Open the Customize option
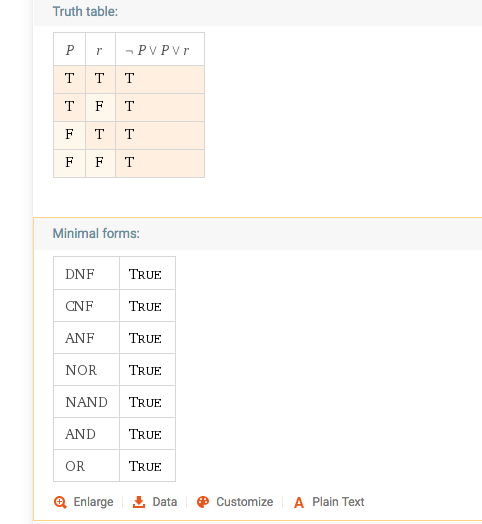This screenshot has height=524, width=482. (244, 502)
